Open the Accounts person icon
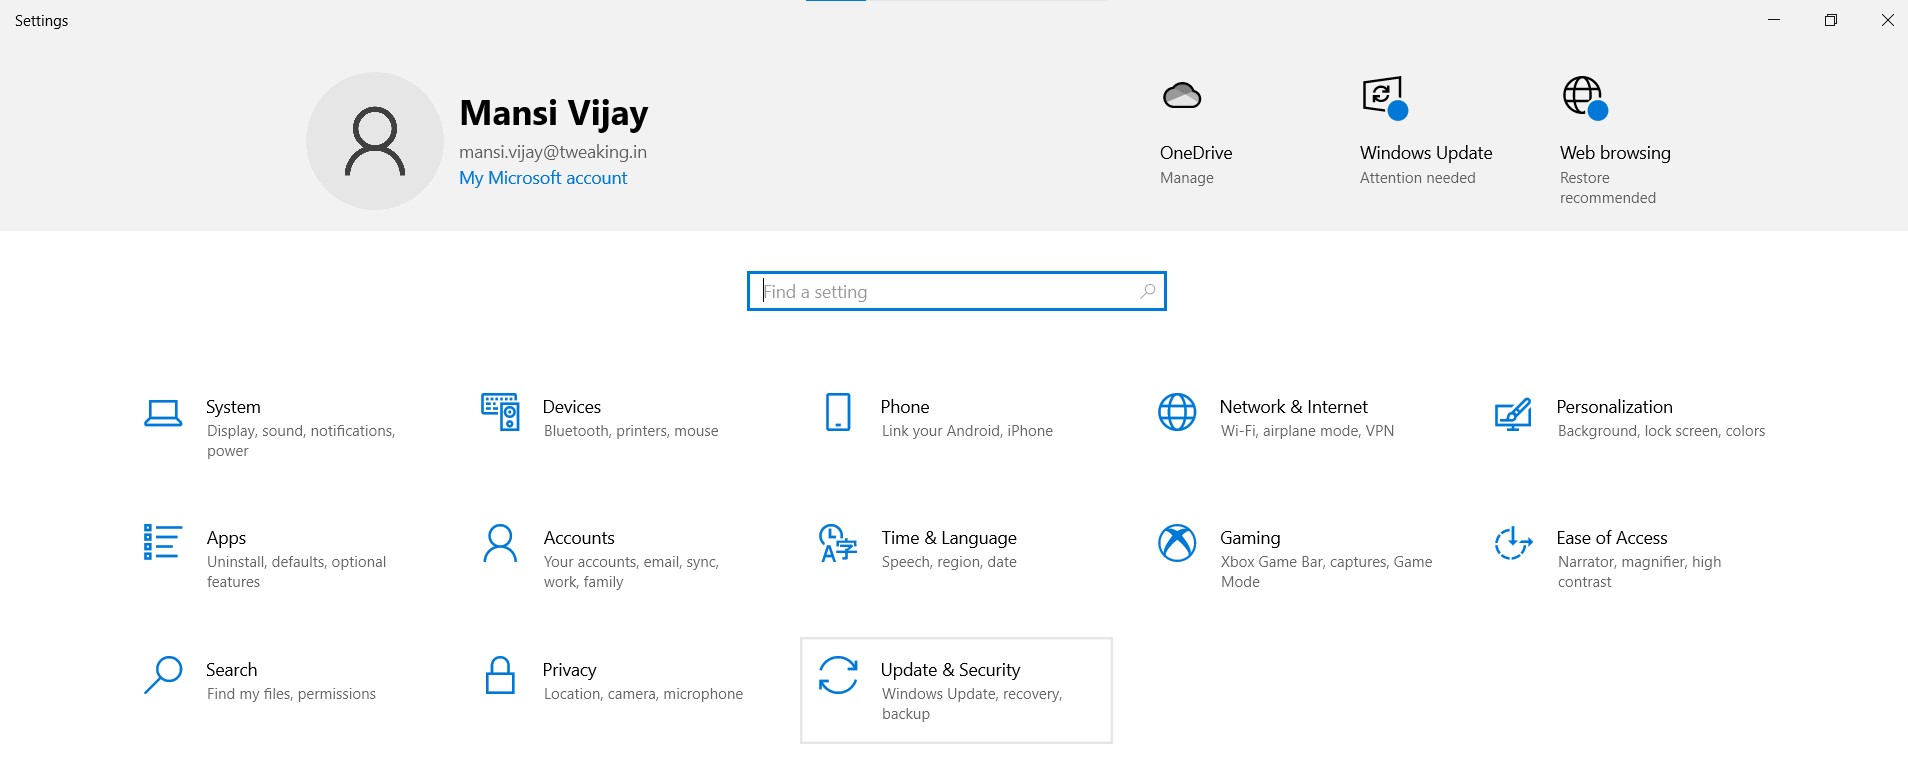The height and width of the screenshot is (766, 1908). pos(500,543)
